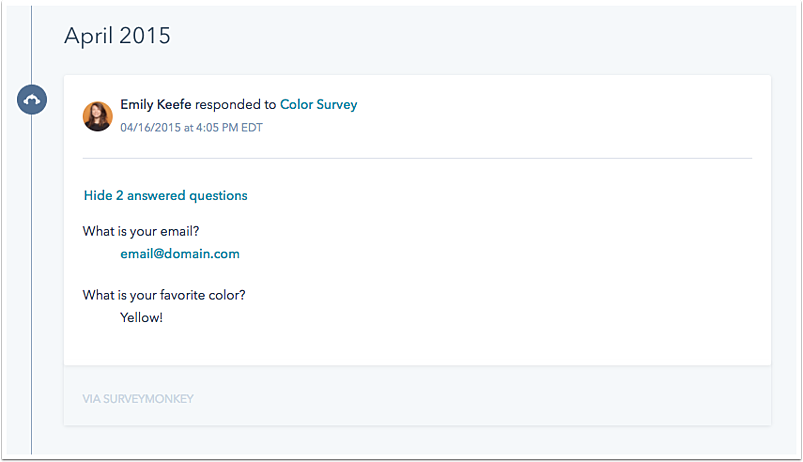The image size is (803, 462).
Task: Select the April 2015 month heading
Action: [117, 36]
